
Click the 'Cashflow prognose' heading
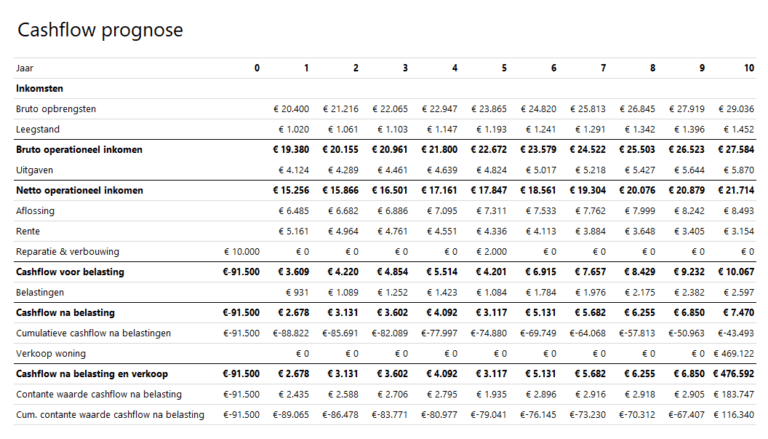pos(100,30)
